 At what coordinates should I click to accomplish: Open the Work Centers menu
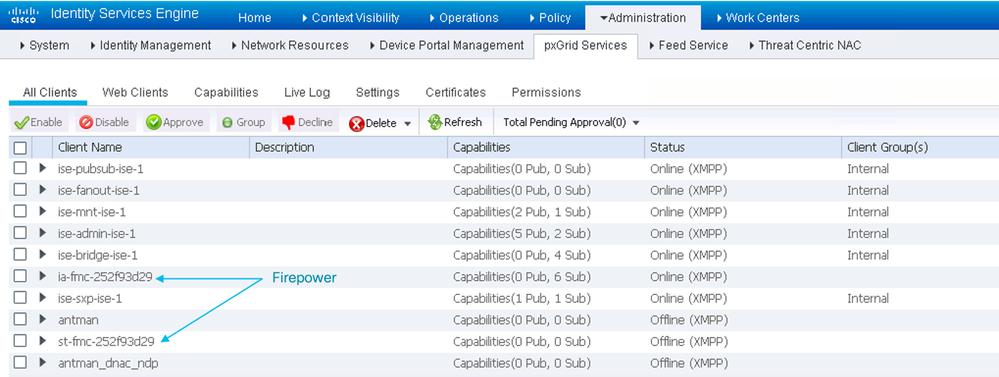(757, 18)
